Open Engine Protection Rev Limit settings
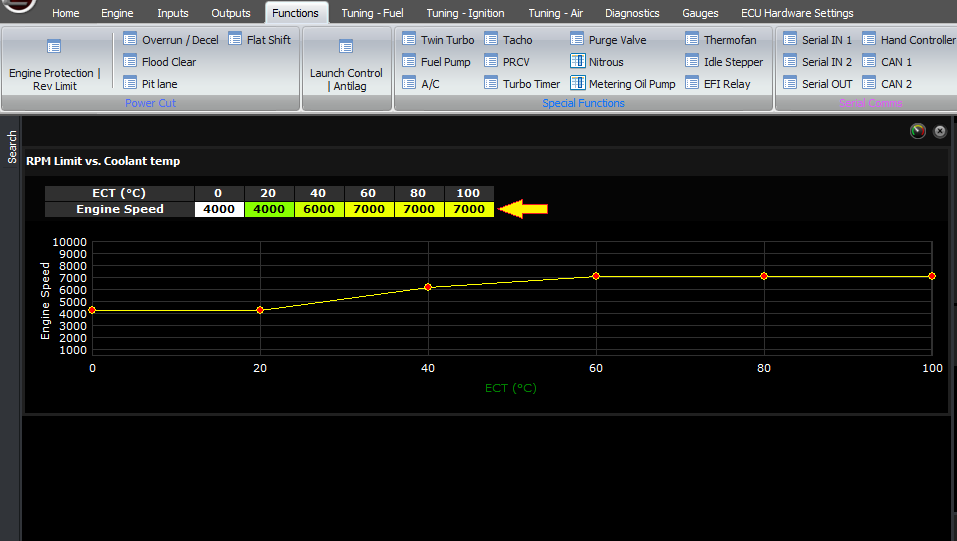The height and width of the screenshot is (541, 957). tap(54, 65)
